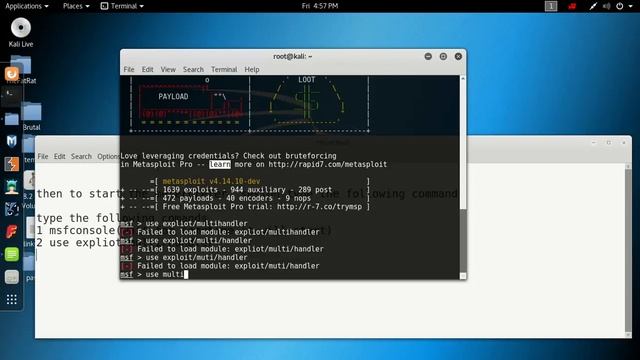This screenshot has height=360, width=640.
Task: Open the clock showing Fri 4:57 PM
Action: [320, 6]
